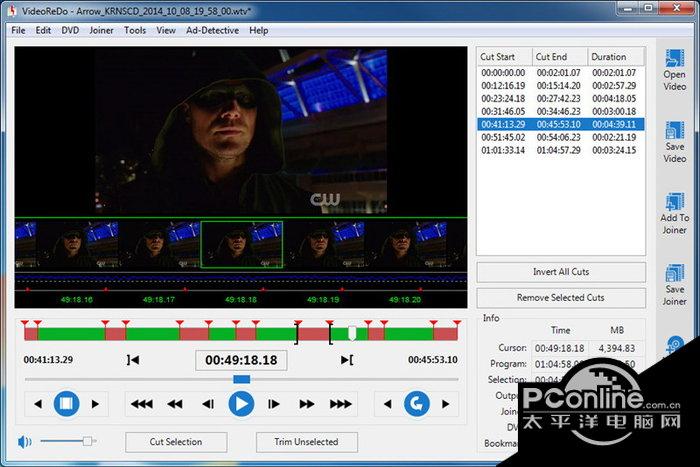Open the Edit menu
Image resolution: width=700 pixels, height=467 pixels.
click(x=43, y=30)
